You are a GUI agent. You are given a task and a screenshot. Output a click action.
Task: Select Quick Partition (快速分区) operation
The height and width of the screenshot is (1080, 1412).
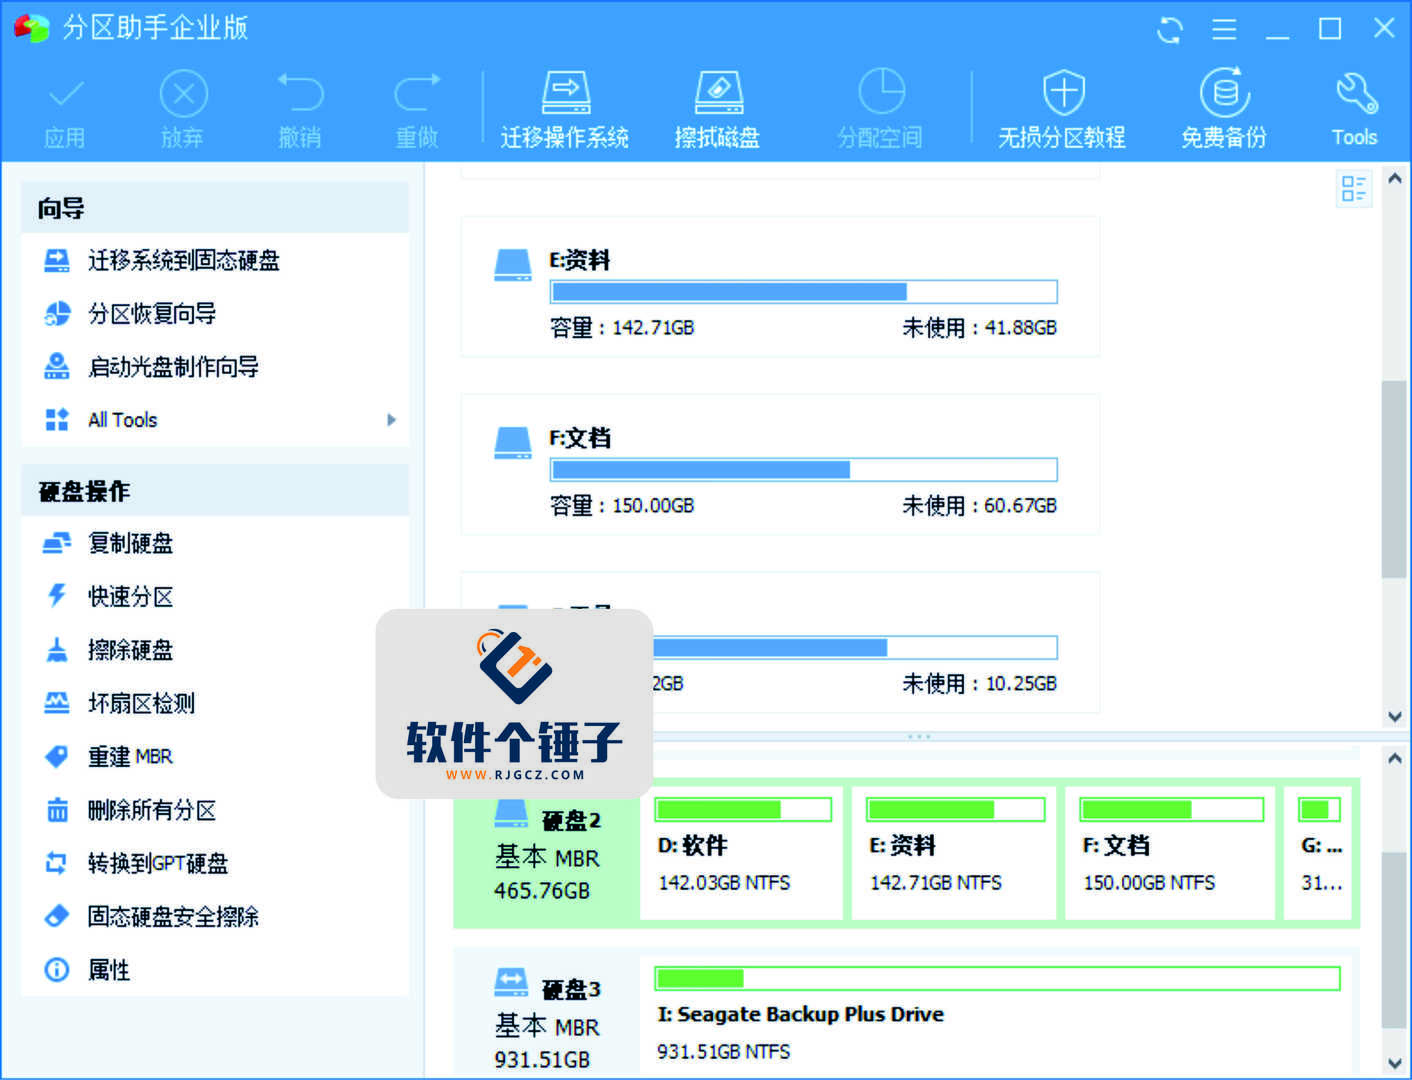(x=215, y=597)
